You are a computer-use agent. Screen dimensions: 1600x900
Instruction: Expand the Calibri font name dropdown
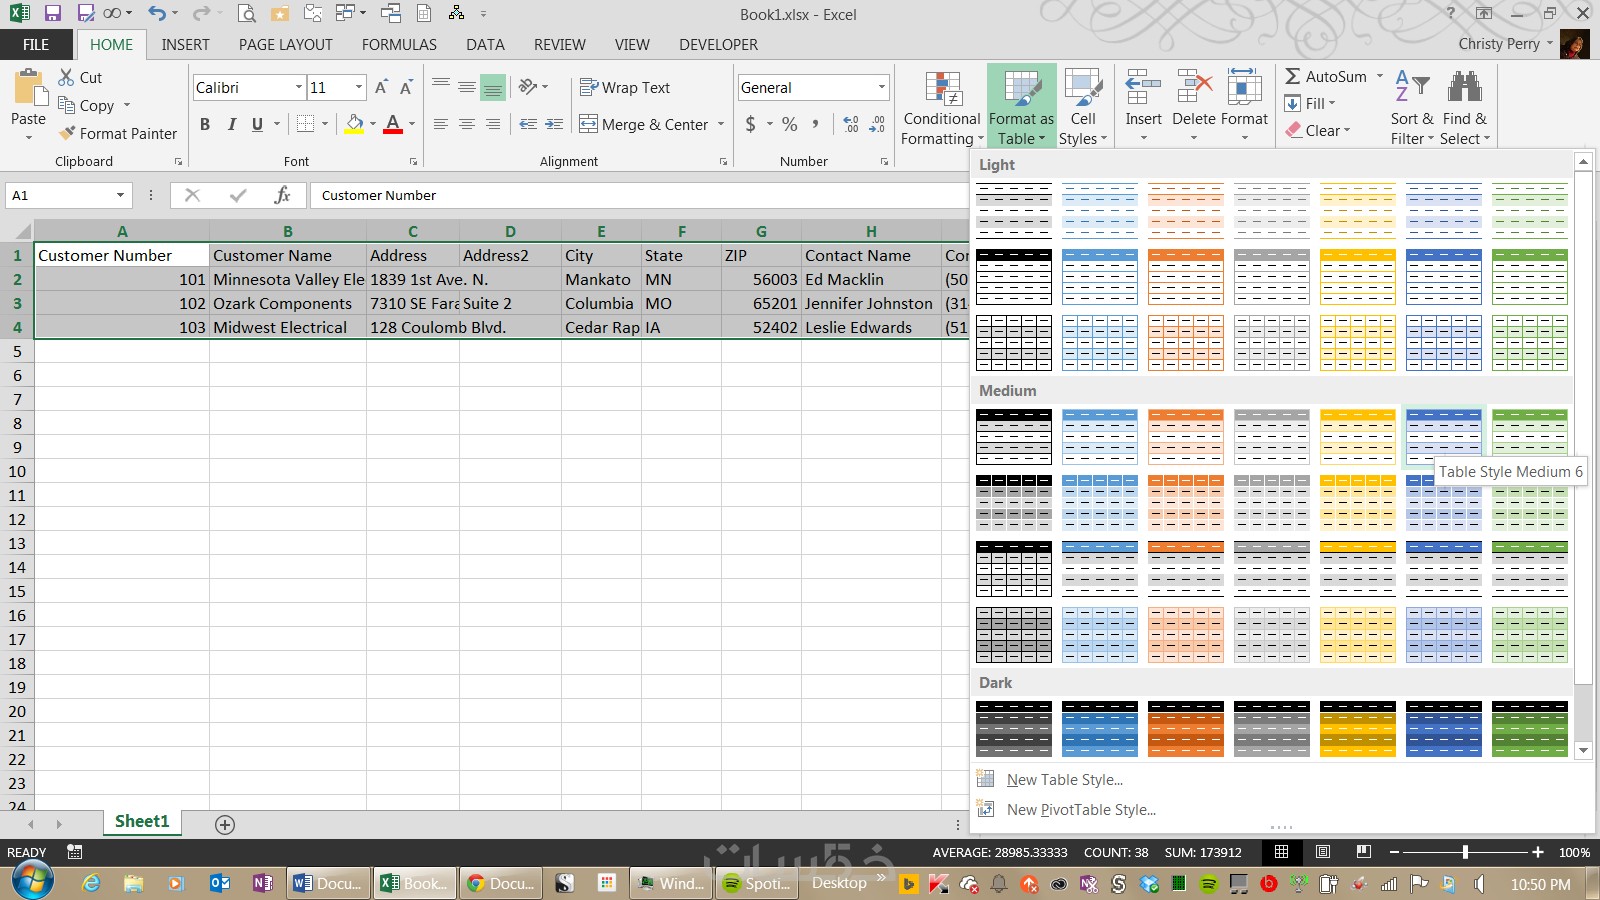pyautogui.click(x=298, y=88)
